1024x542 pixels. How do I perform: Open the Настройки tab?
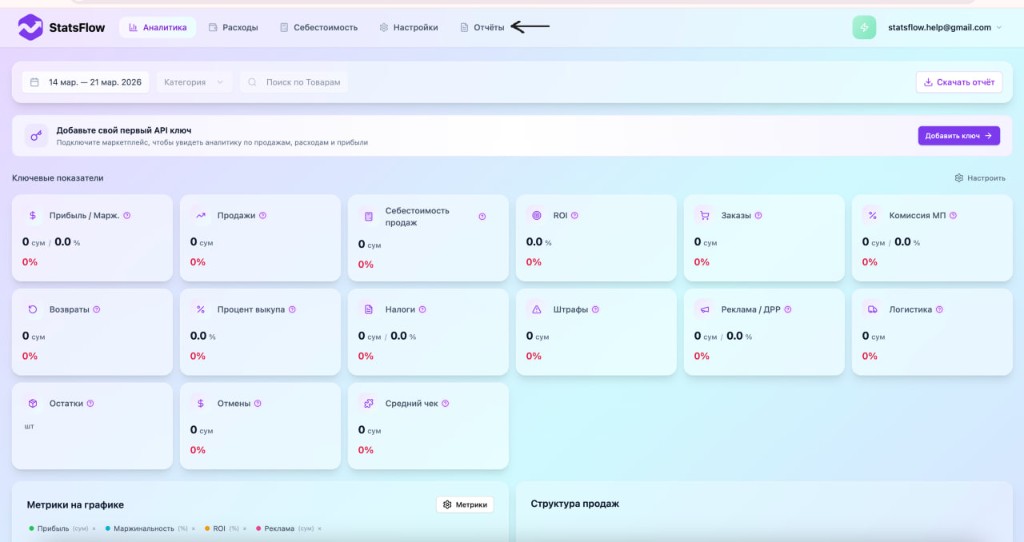coord(409,27)
